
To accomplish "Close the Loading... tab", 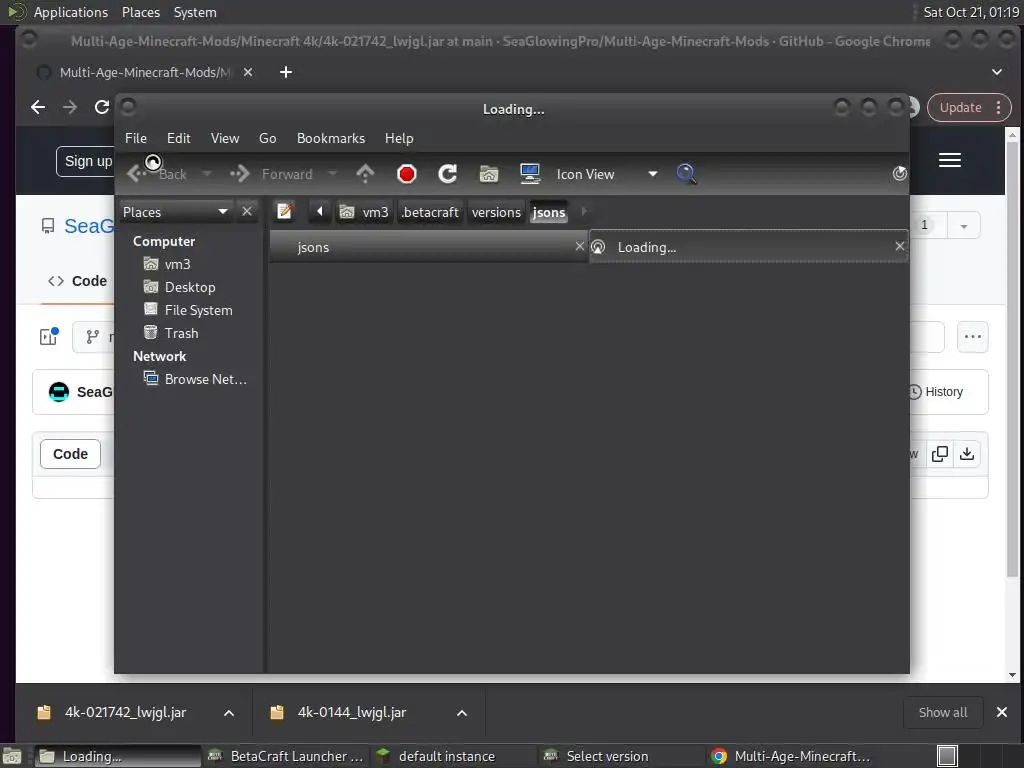I will pos(899,246).
